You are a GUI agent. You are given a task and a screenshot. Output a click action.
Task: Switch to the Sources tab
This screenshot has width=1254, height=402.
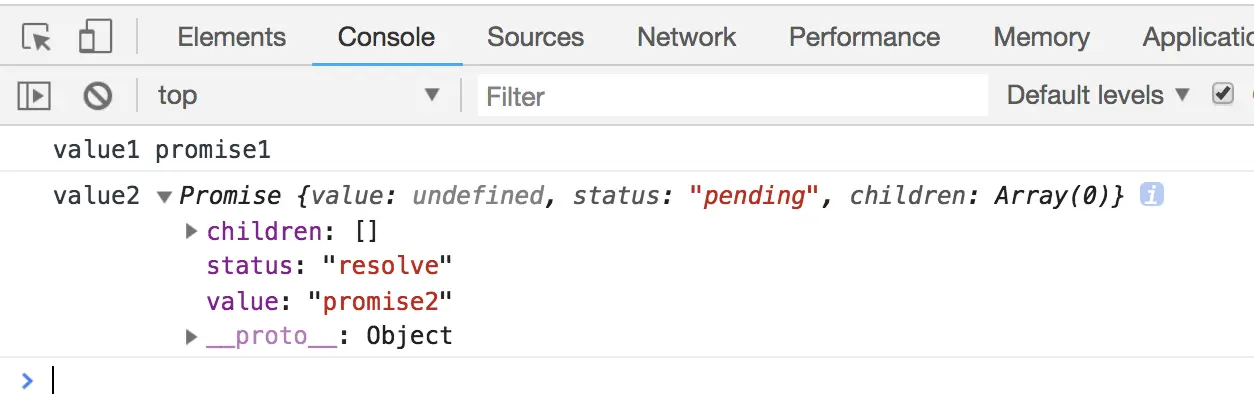point(535,37)
